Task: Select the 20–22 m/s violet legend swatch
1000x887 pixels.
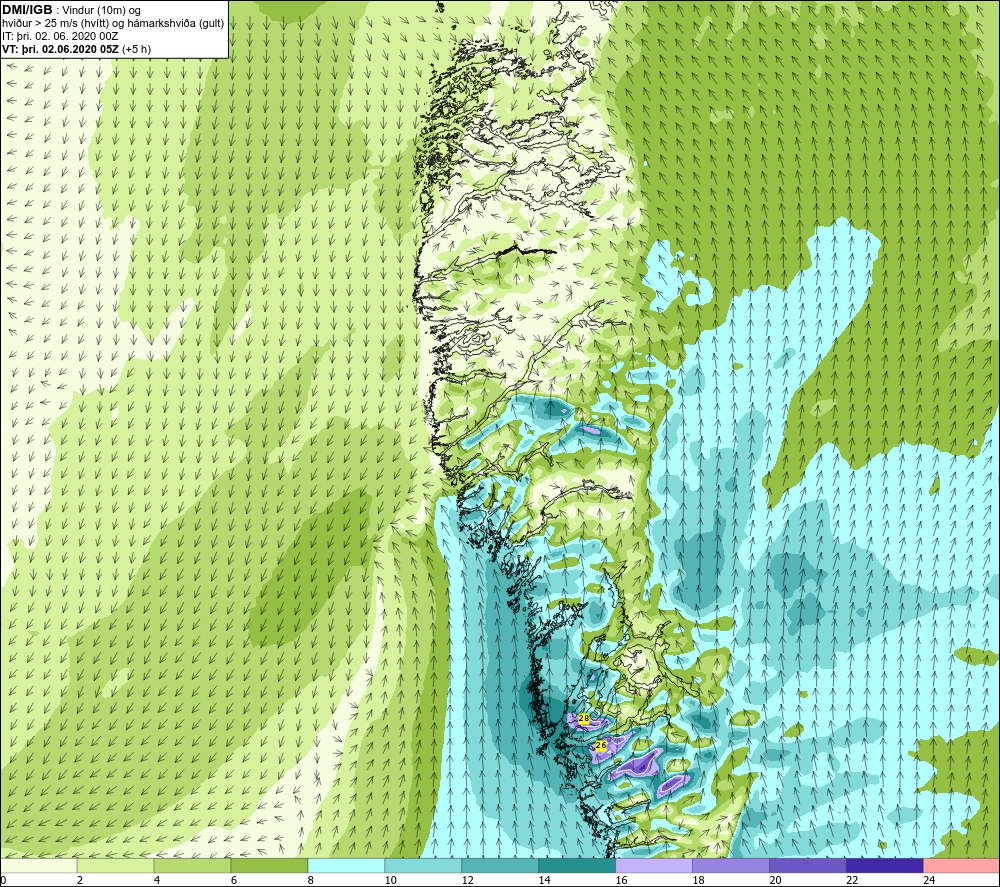Action: point(807,866)
